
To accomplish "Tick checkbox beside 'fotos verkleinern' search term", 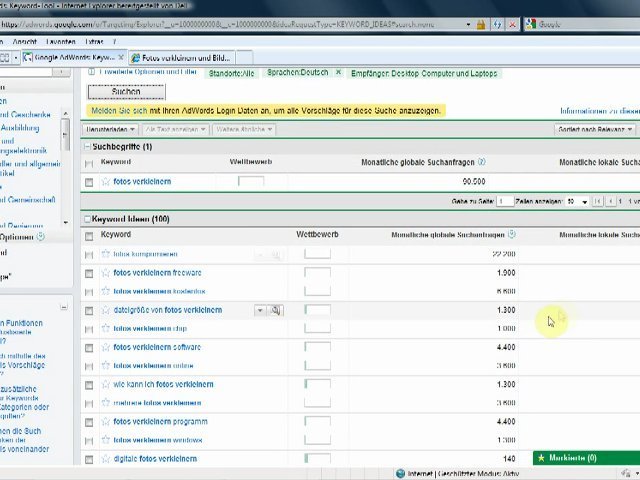I will [89, 182].
